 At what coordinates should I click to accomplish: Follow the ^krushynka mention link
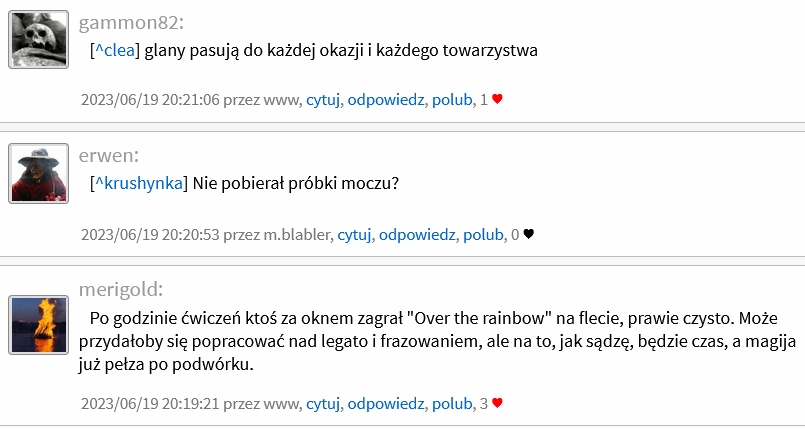139,184
